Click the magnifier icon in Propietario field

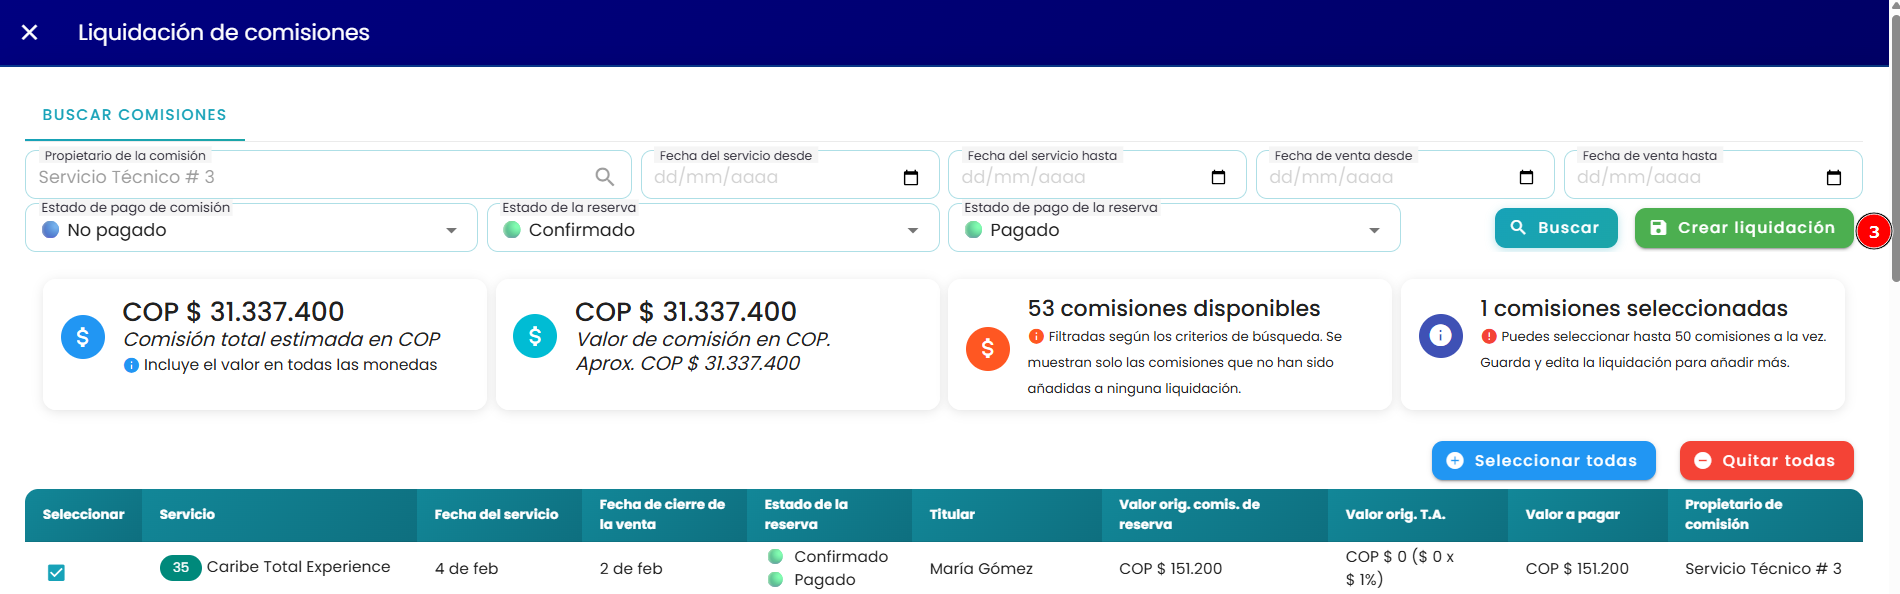point(605,177)
